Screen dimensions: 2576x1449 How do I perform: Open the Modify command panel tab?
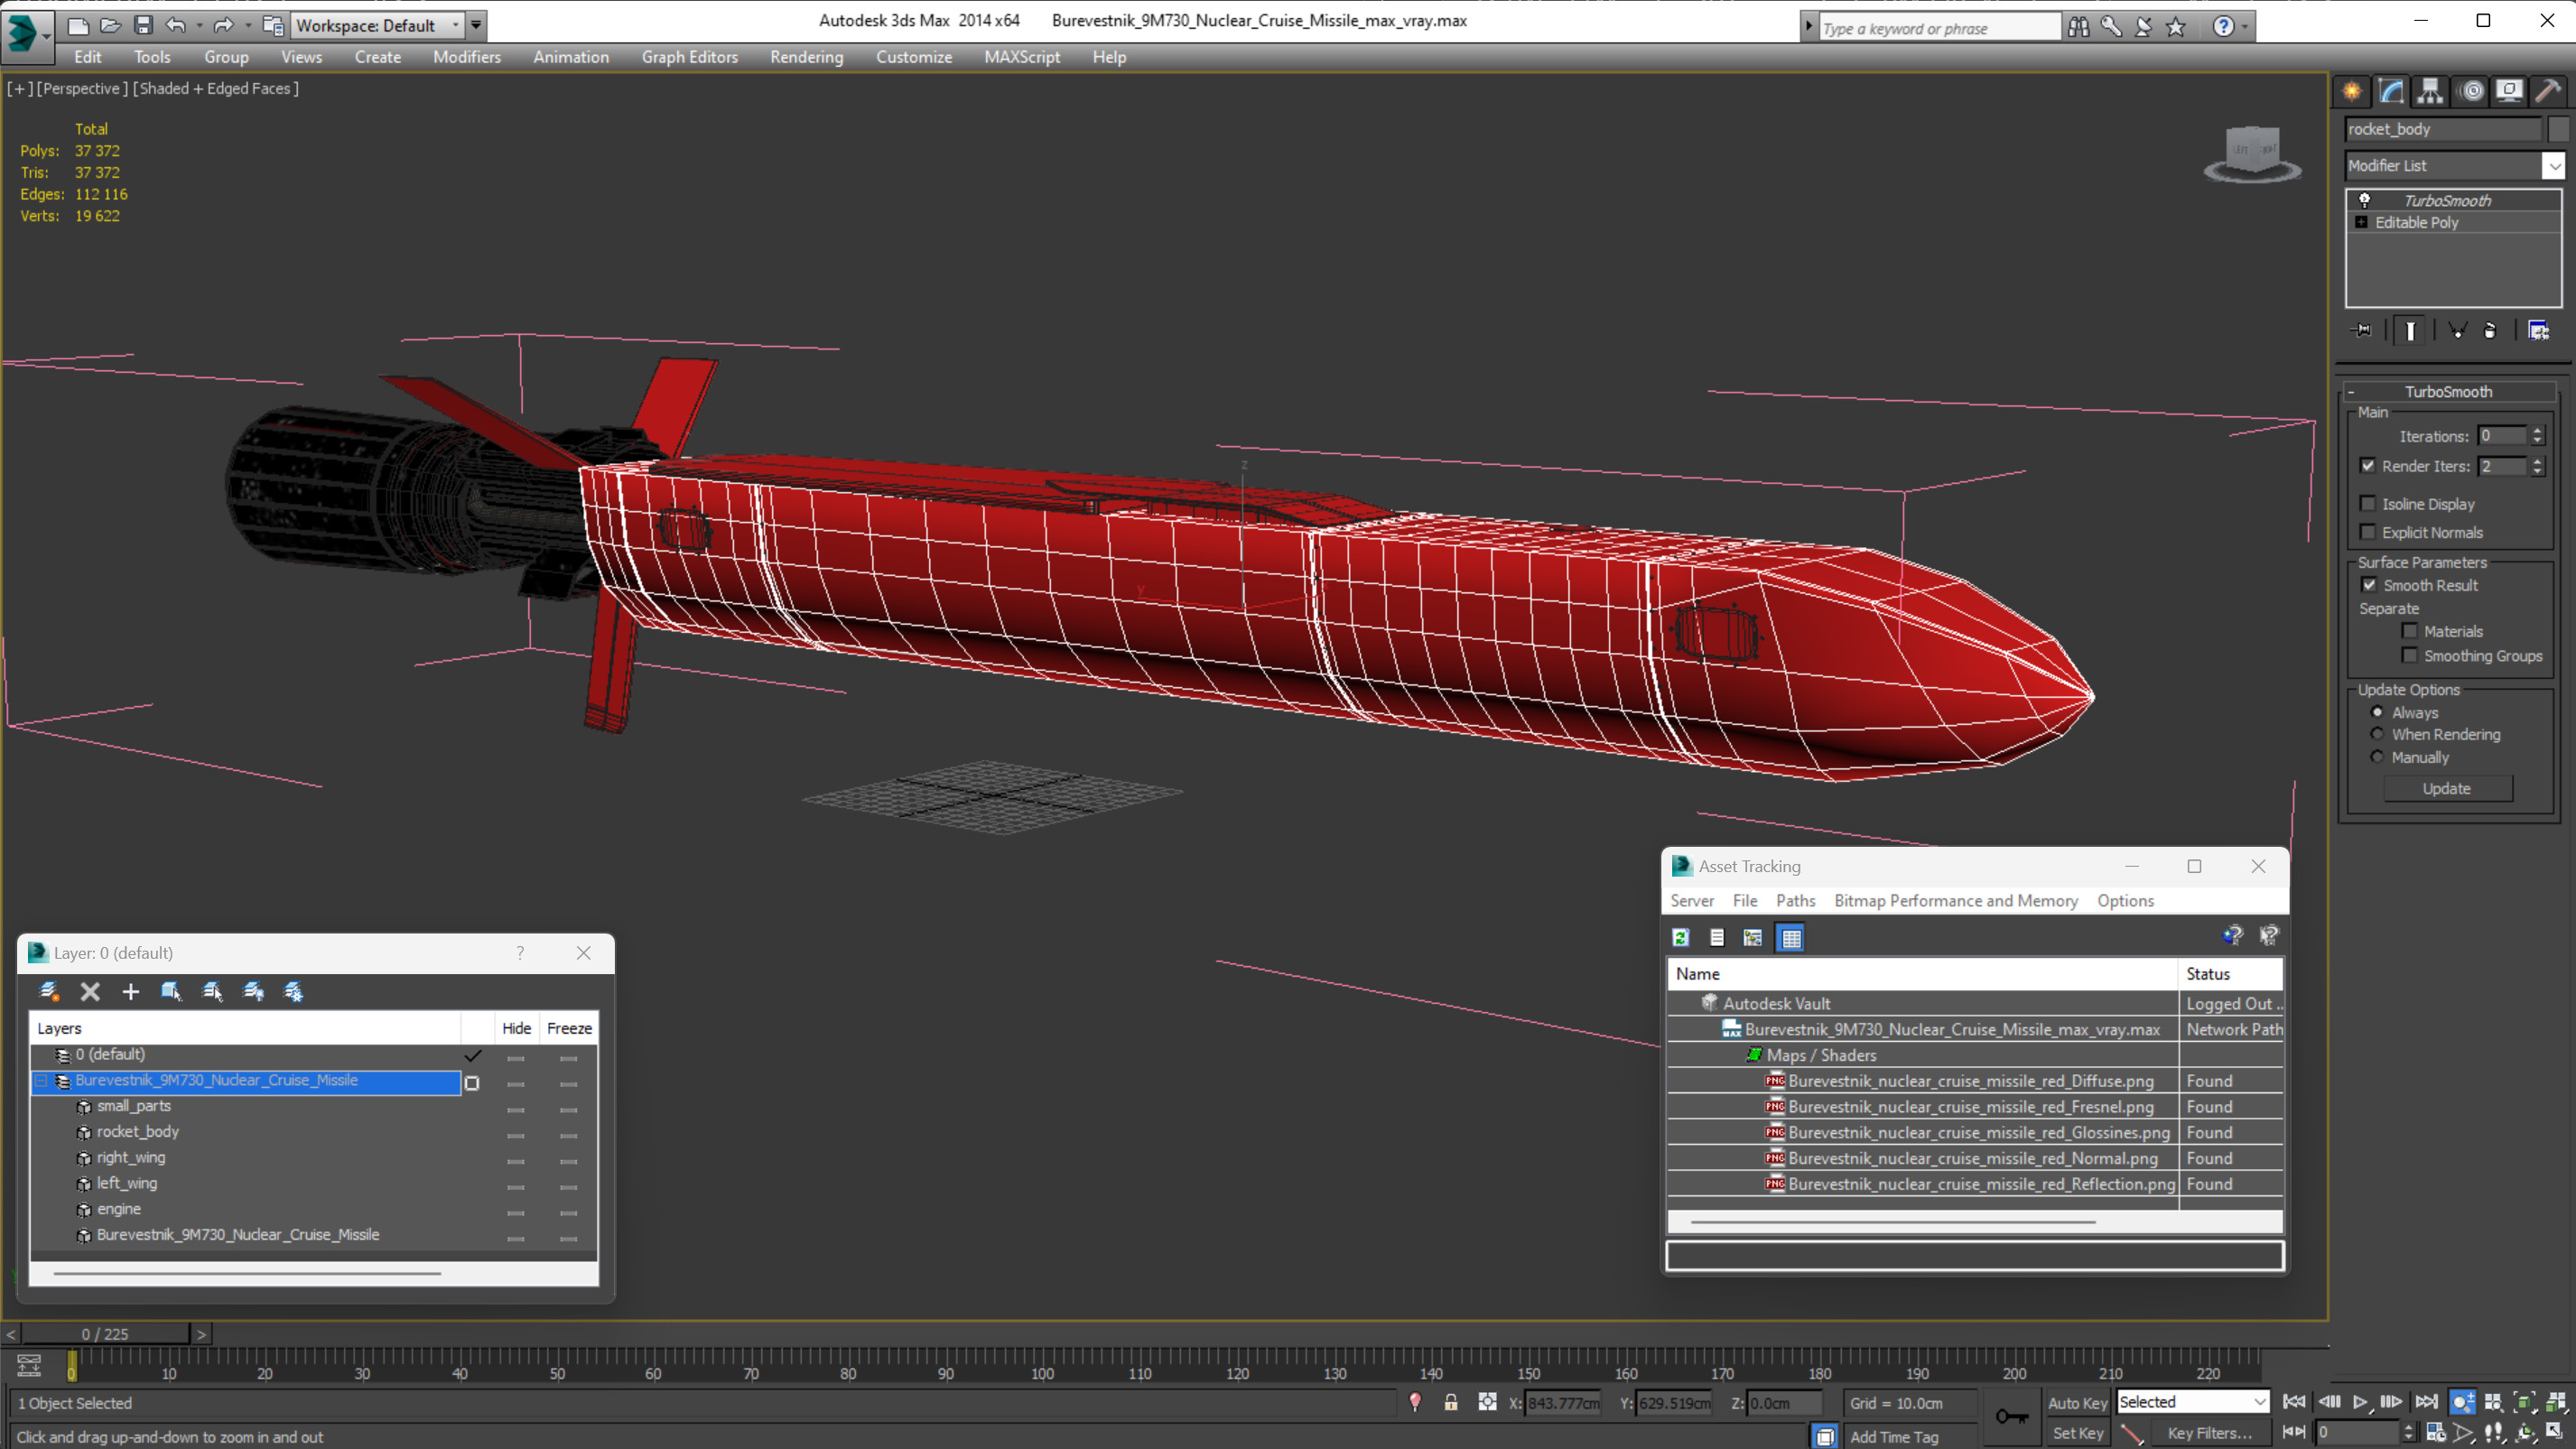click(2391, 91)
